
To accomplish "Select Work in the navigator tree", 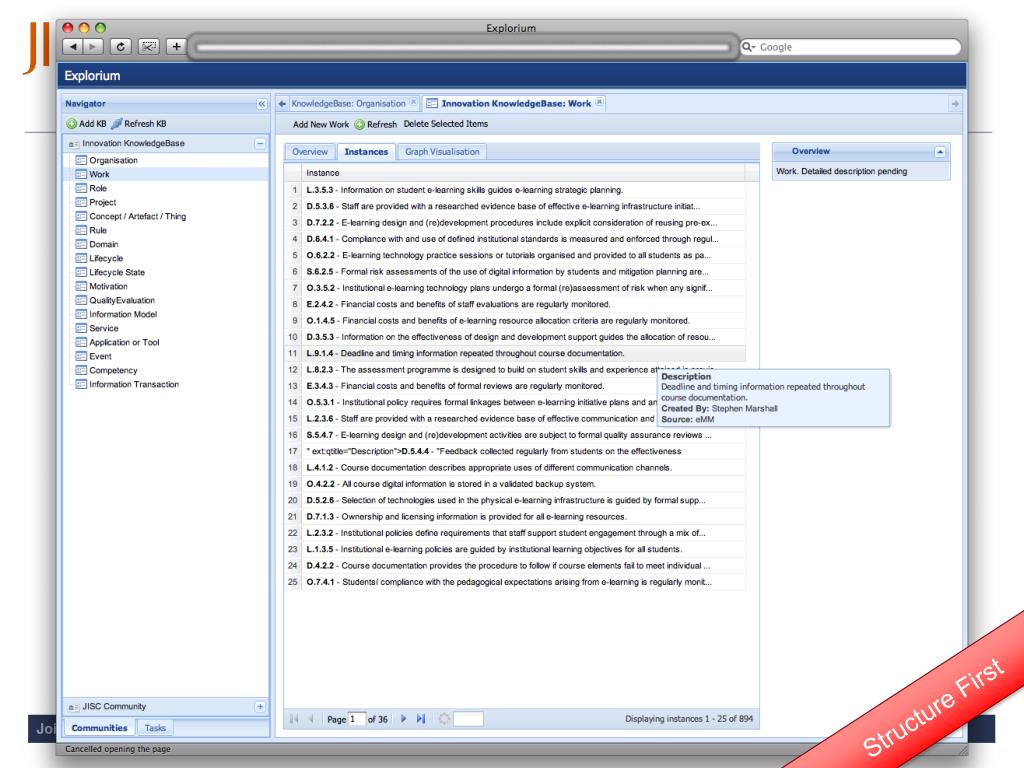I will [99, 174].
